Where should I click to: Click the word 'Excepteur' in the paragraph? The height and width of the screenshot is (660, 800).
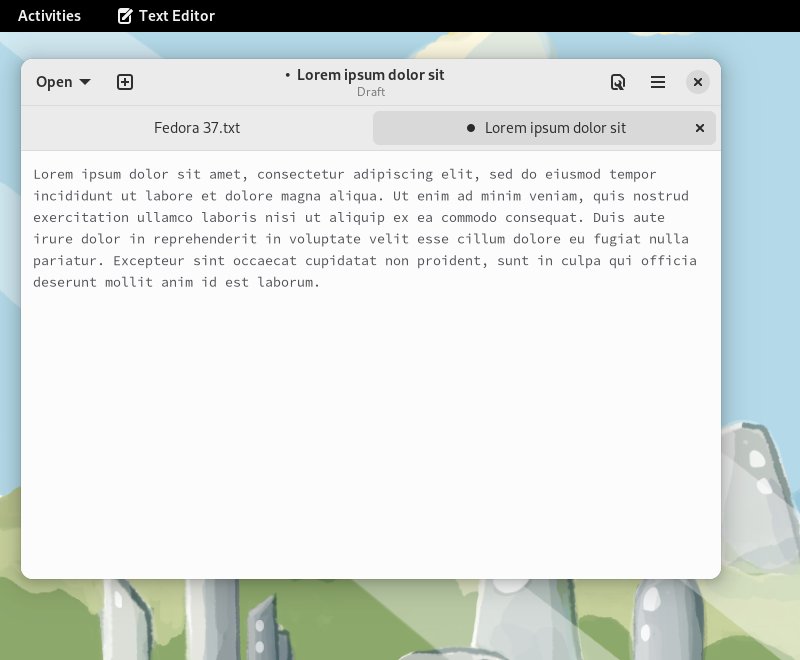148,261
